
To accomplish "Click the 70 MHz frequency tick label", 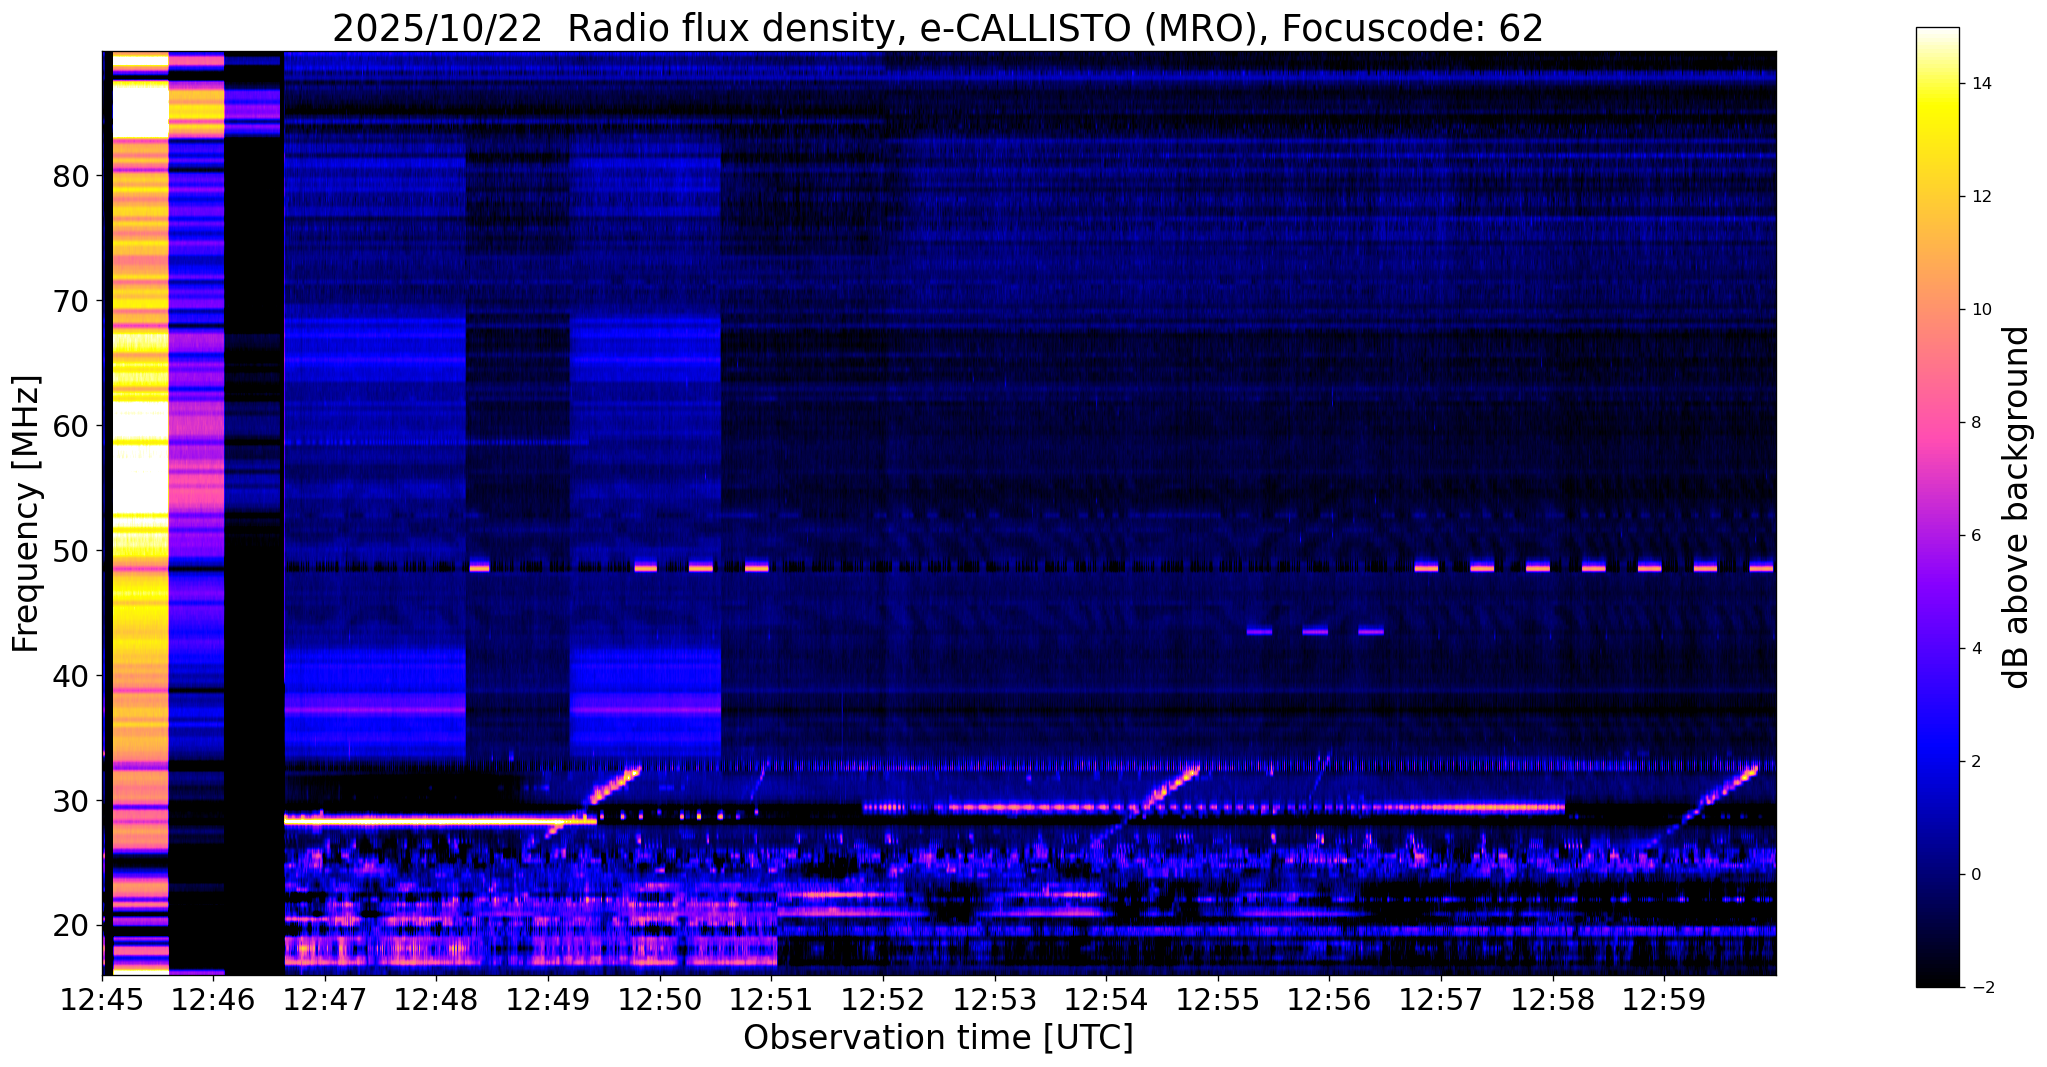I will pyautogui.click(x=70, y=301).
